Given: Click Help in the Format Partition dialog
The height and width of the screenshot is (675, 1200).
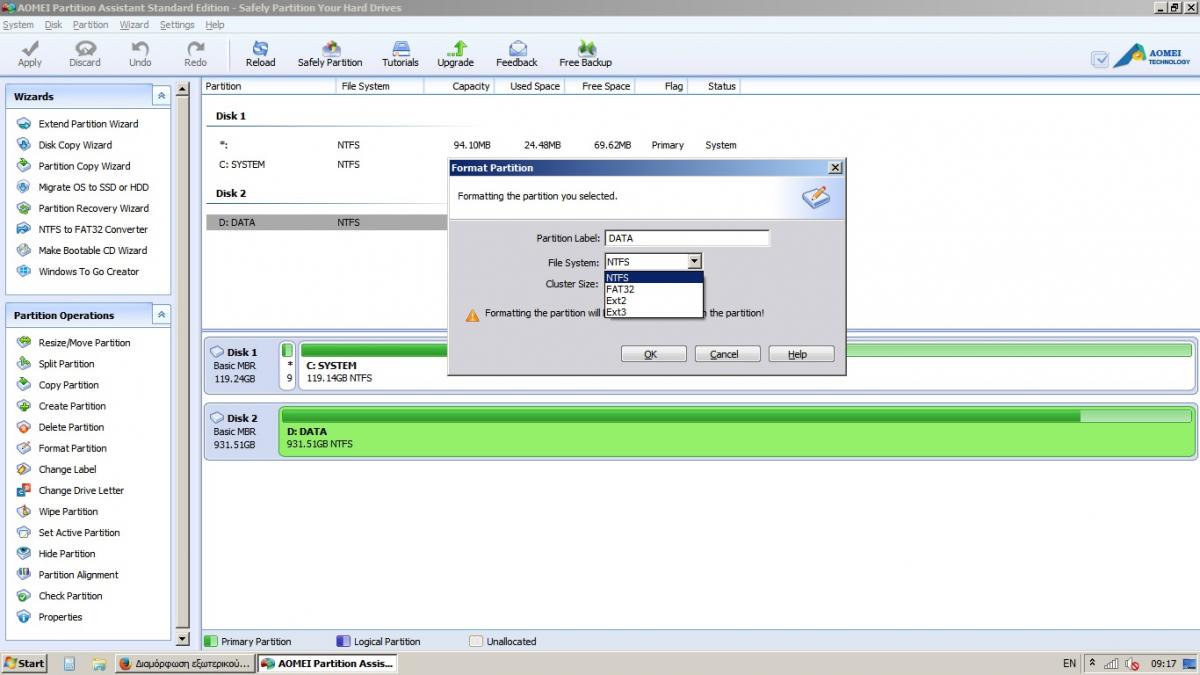Looking at the screenshot, I should point(801,354).
